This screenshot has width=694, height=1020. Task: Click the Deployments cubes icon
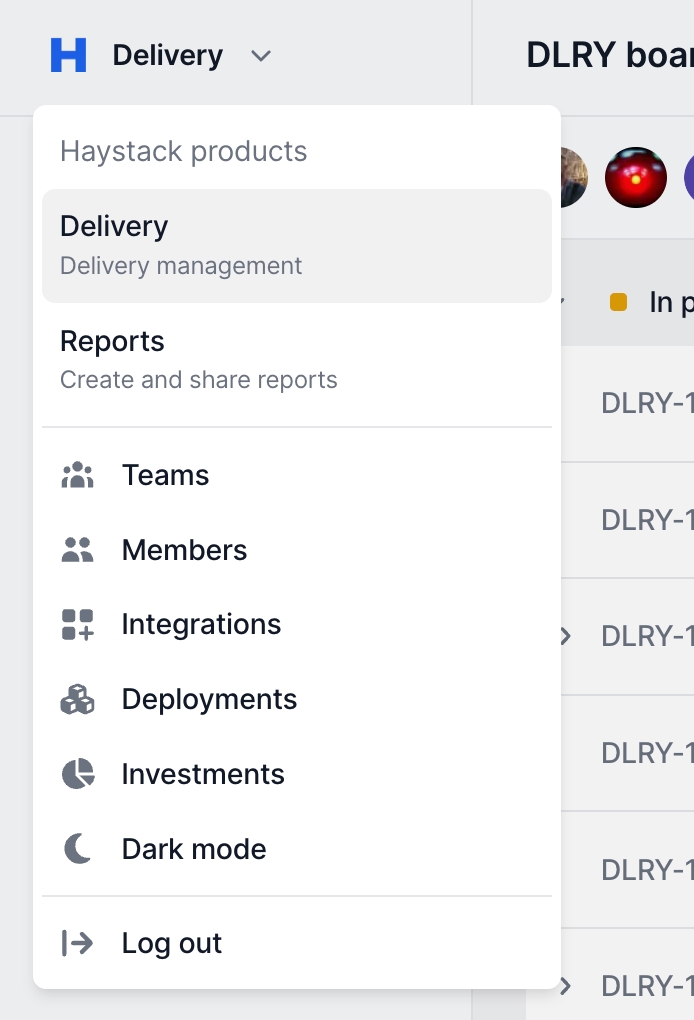(77, 699)
